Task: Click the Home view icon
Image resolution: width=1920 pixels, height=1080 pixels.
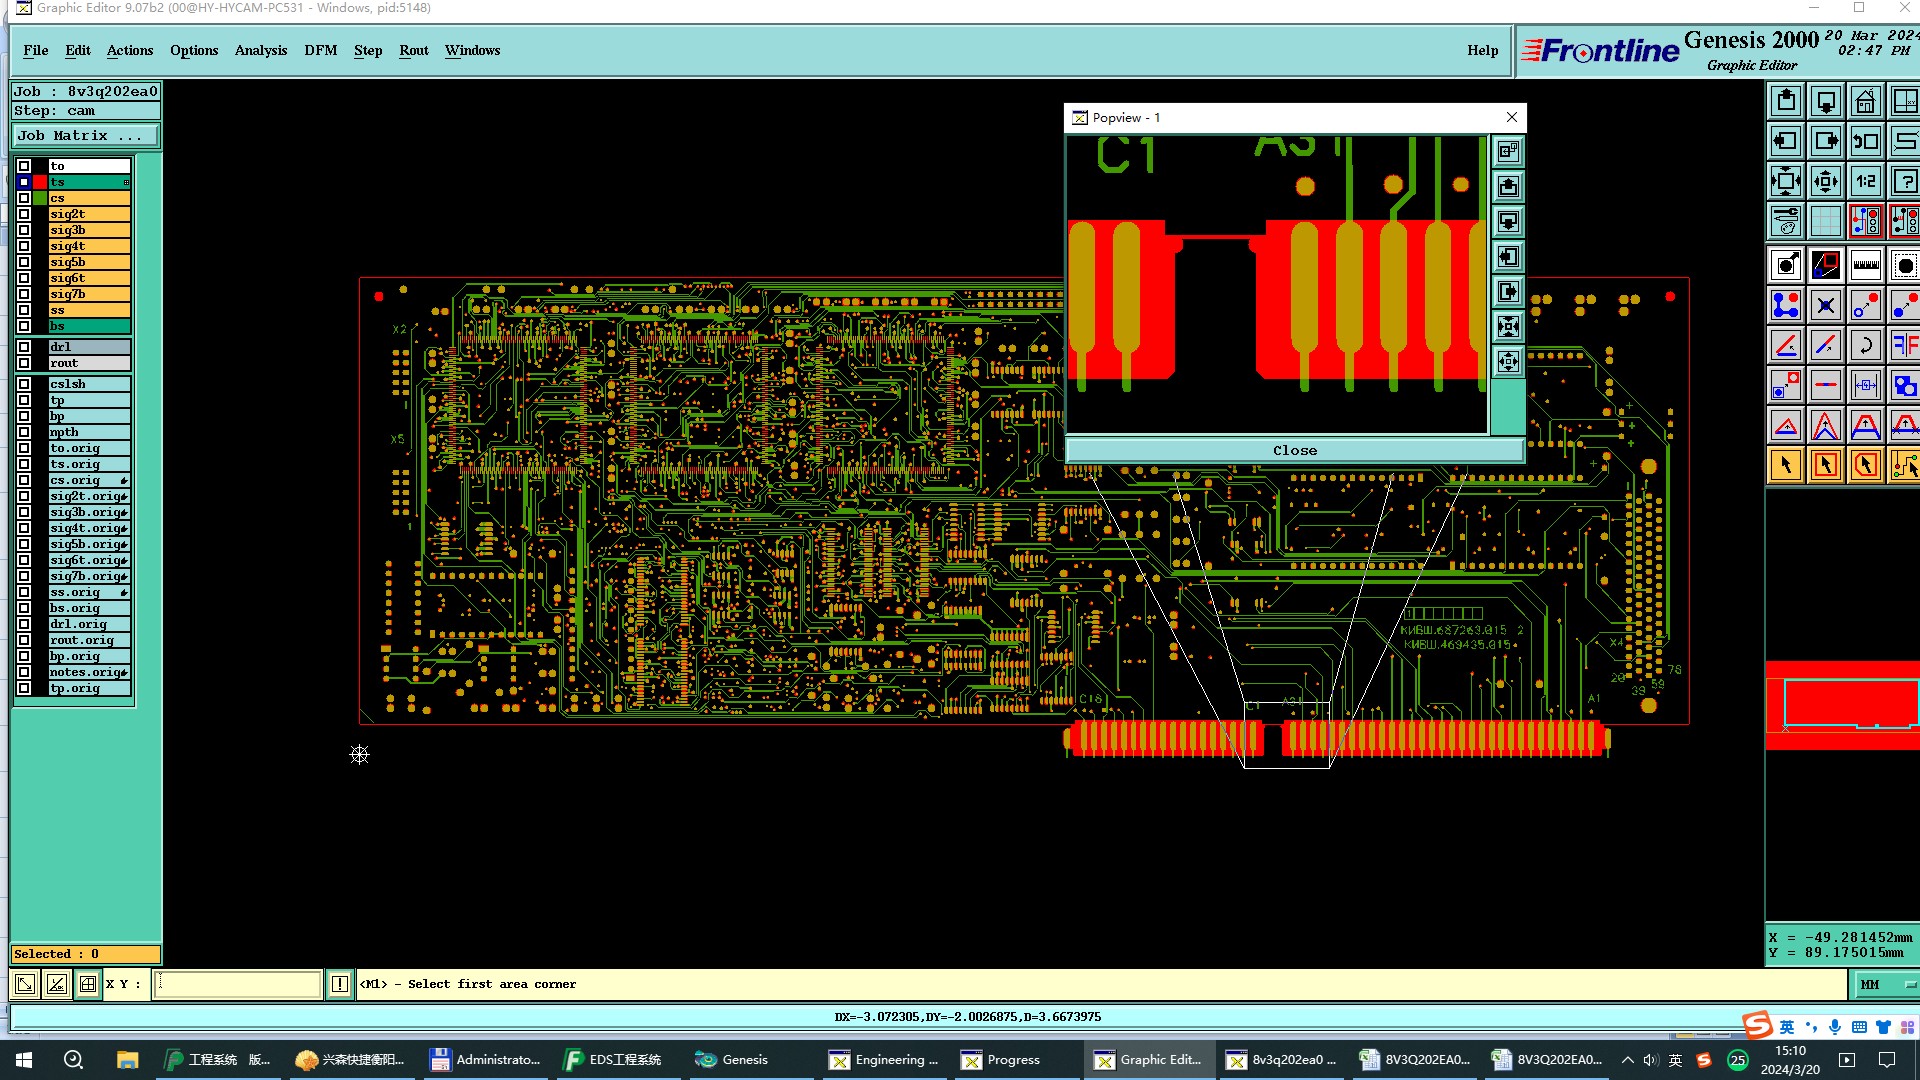Action: (x=1865, y=101)
